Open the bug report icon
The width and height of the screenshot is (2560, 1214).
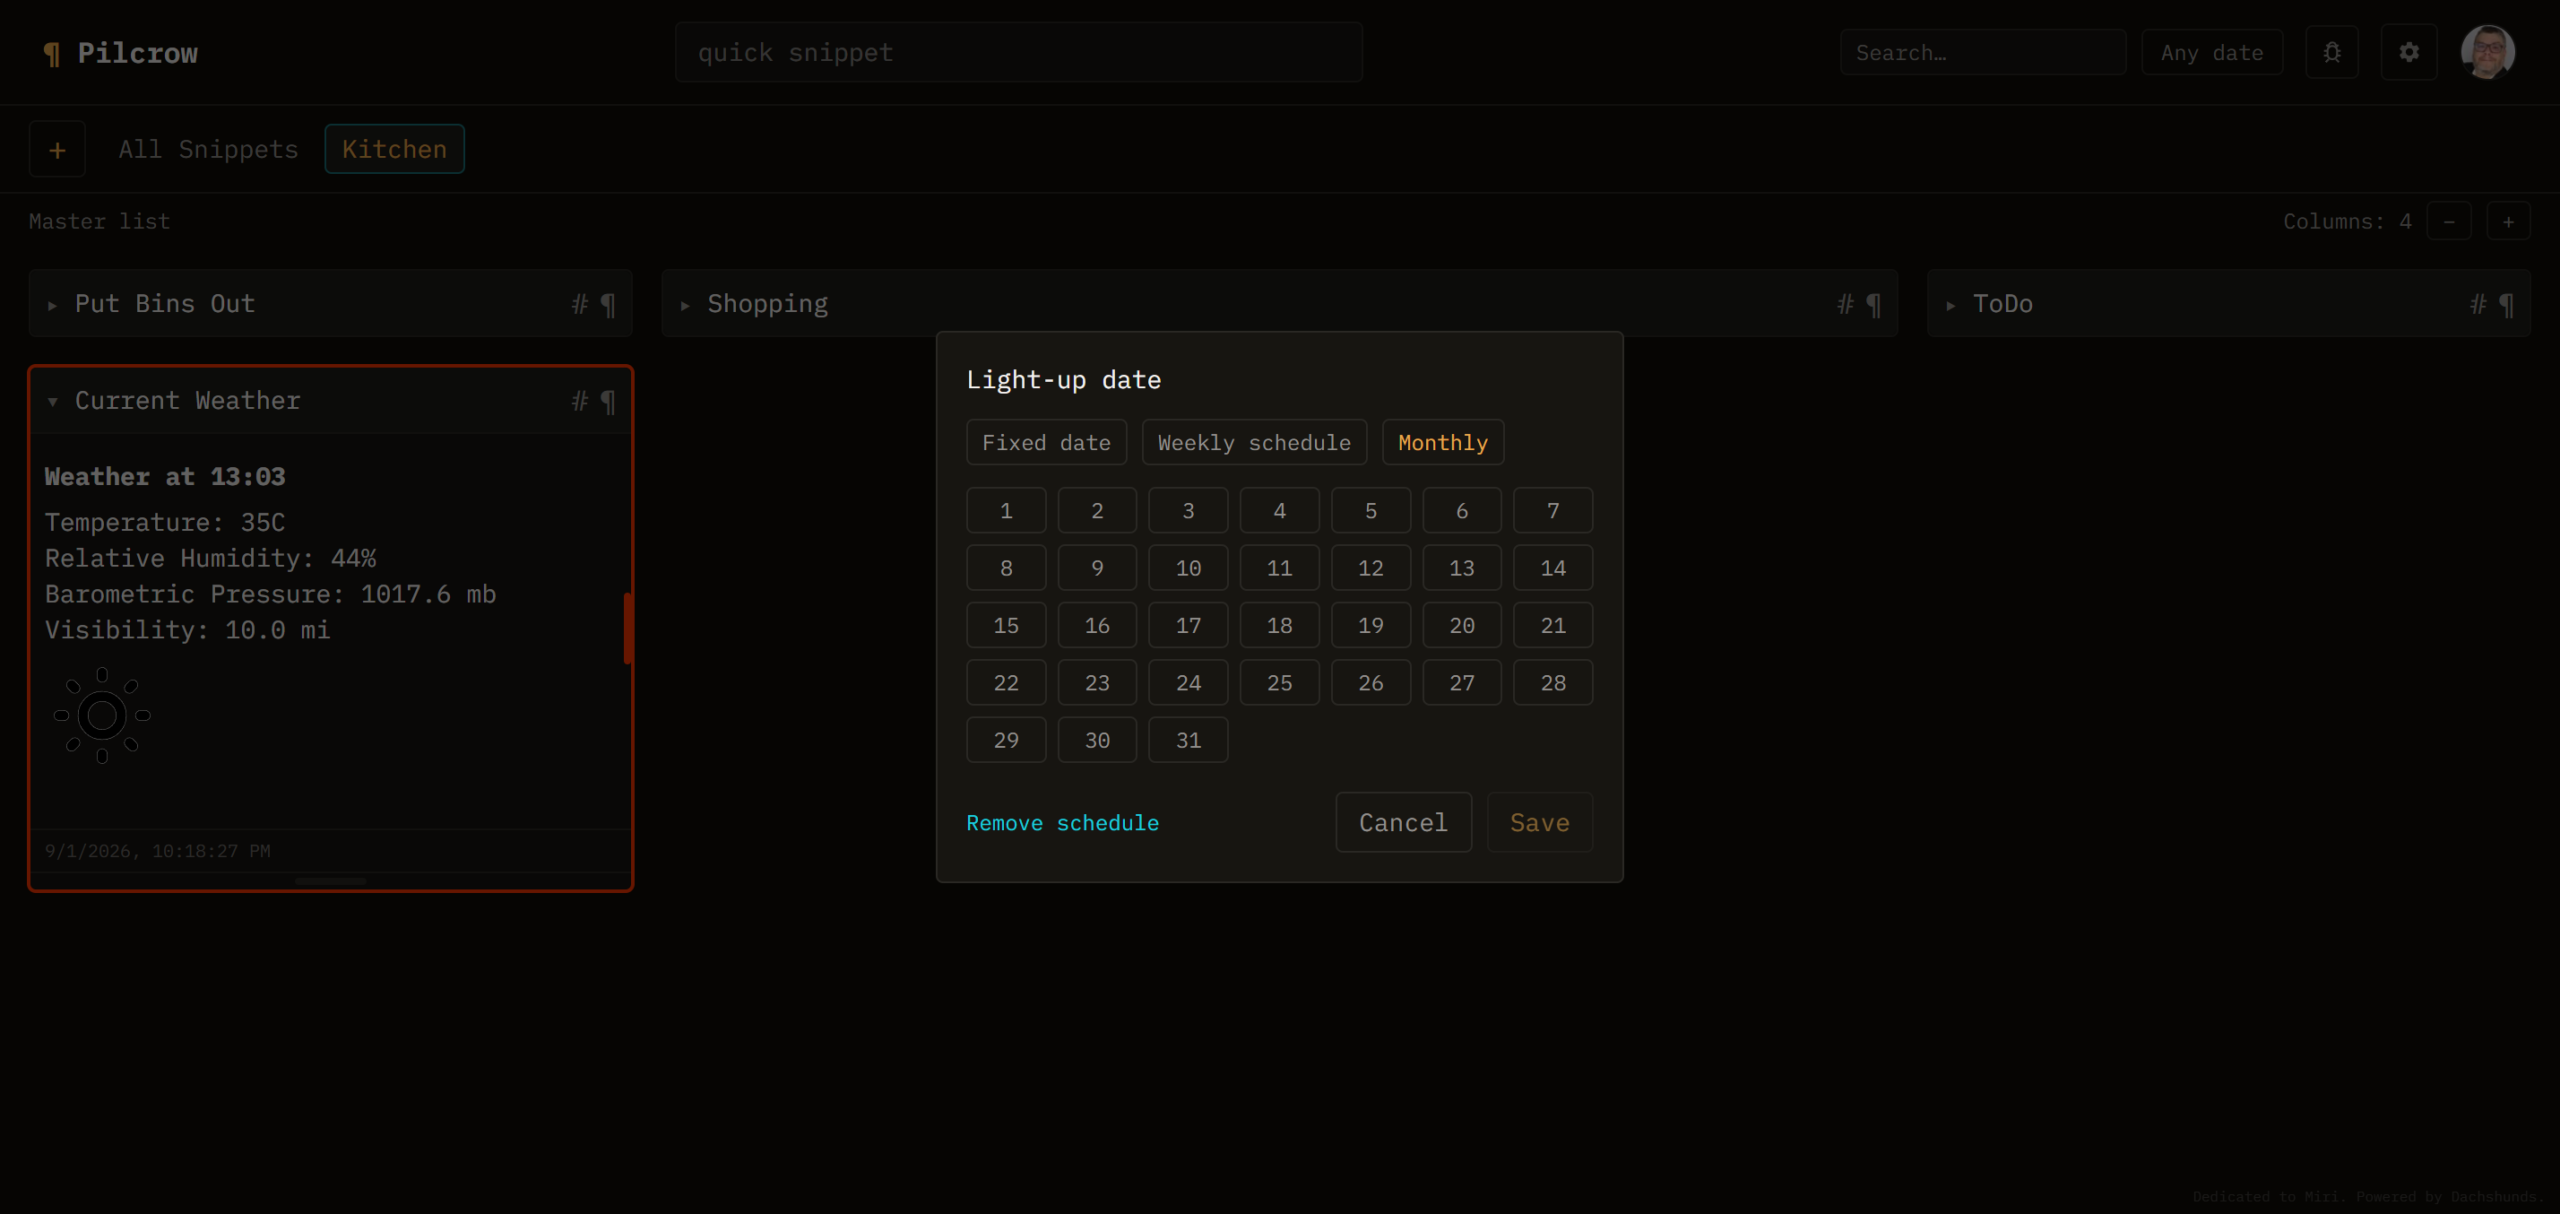coord(2332,52)
